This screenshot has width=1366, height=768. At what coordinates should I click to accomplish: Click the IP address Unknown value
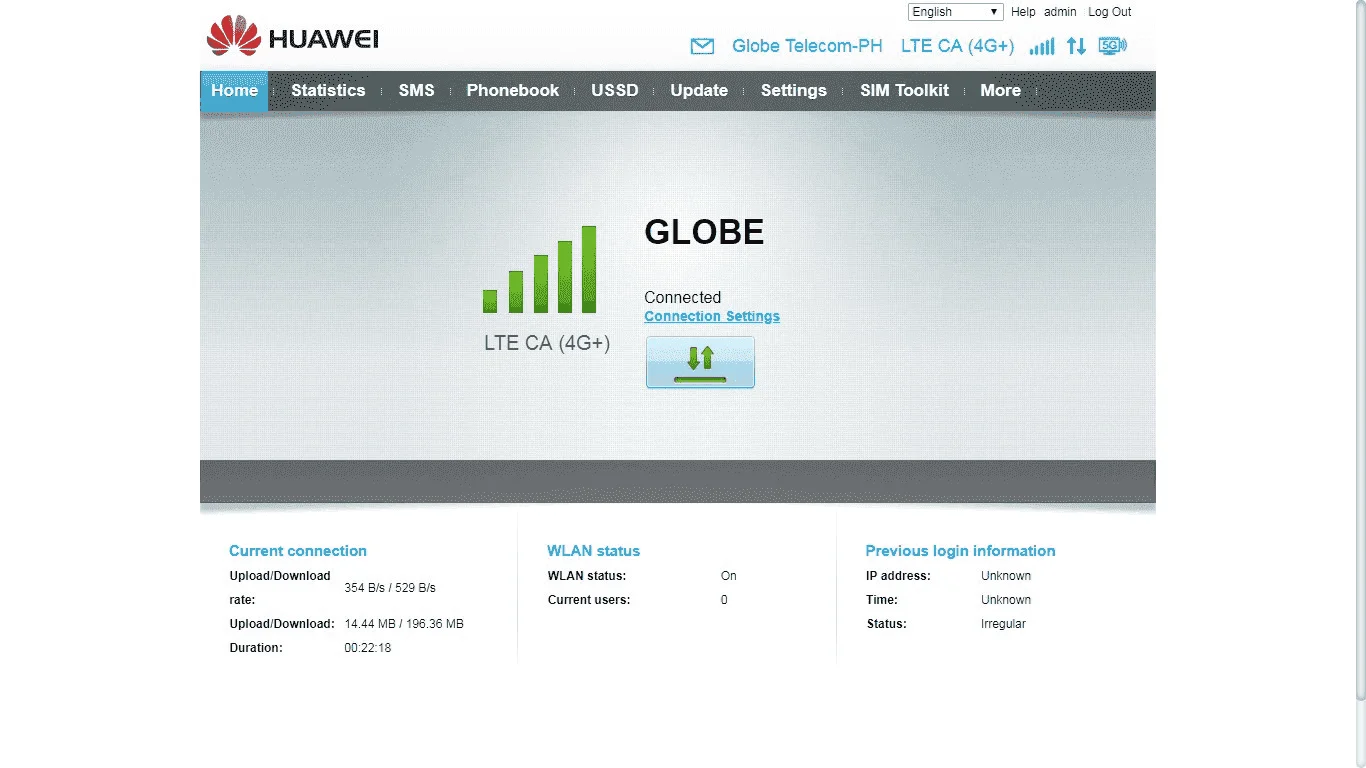1006,576
